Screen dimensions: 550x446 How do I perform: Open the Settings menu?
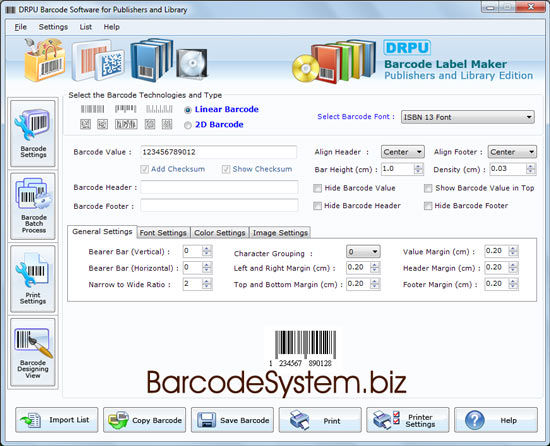click(53, 27)
